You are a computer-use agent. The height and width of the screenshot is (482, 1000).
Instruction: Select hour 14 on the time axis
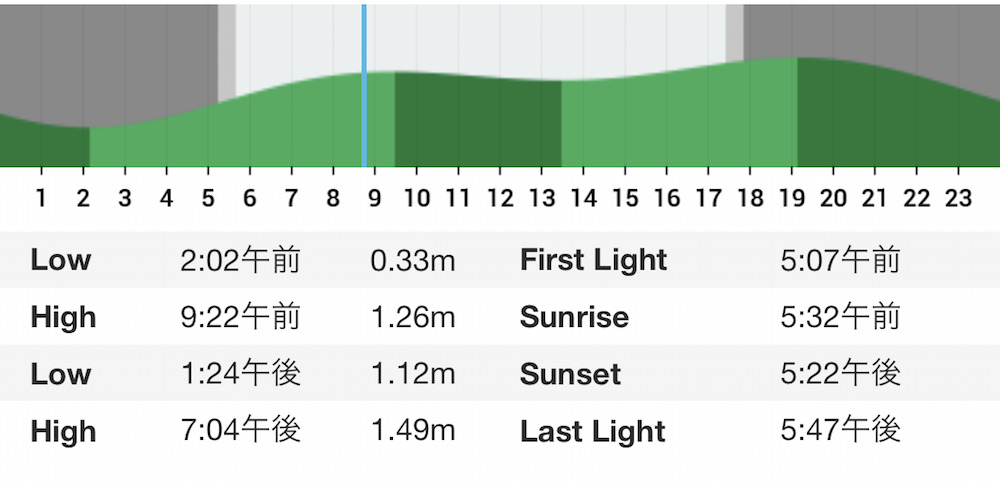click(582, 199)
